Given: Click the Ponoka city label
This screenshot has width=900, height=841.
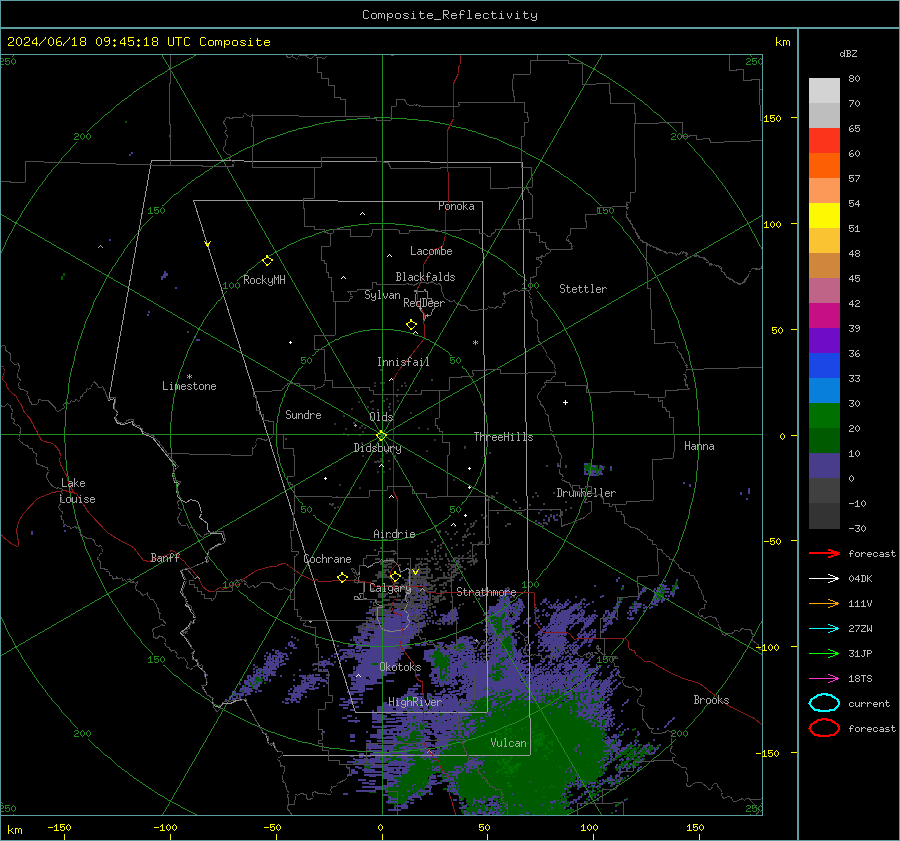Looking at the screenshot, I should 456,206.
